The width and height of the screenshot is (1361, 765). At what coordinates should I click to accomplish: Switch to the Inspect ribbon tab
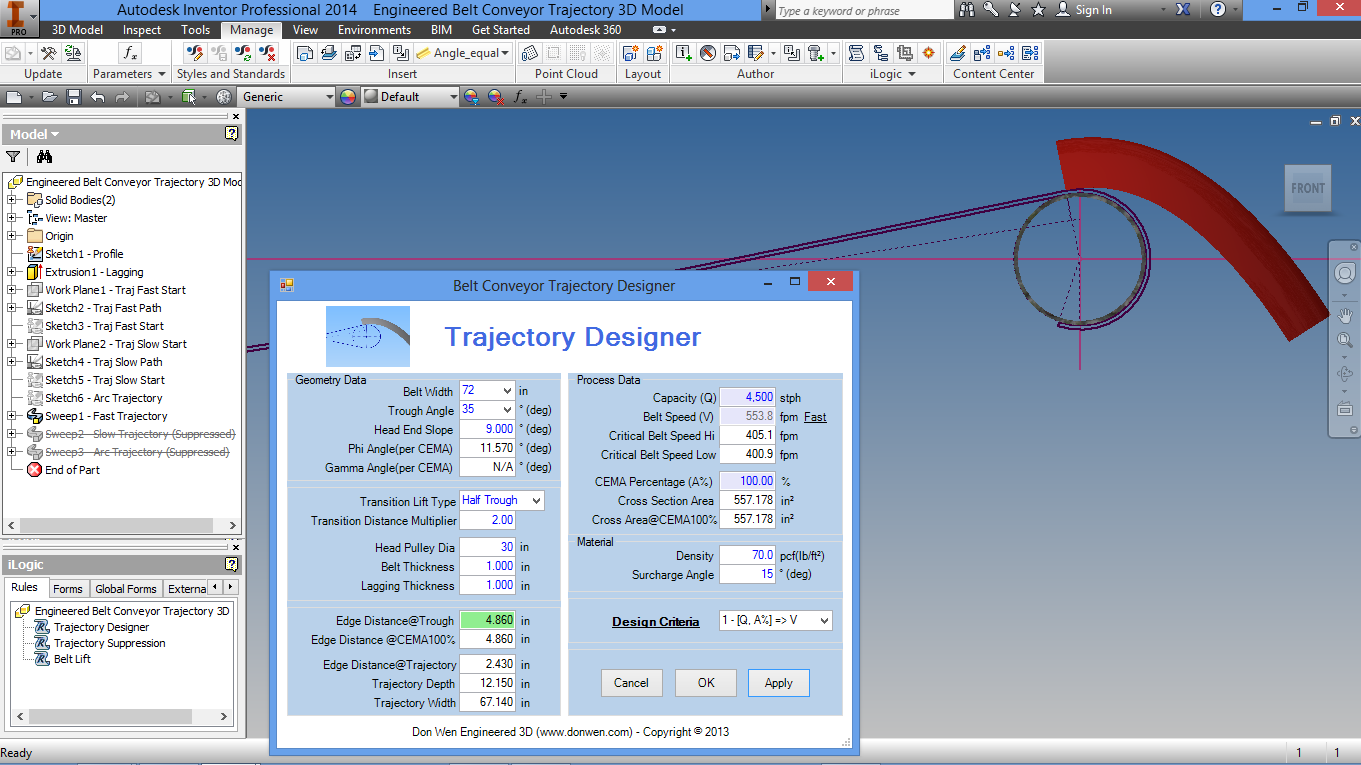click(141, 30)
